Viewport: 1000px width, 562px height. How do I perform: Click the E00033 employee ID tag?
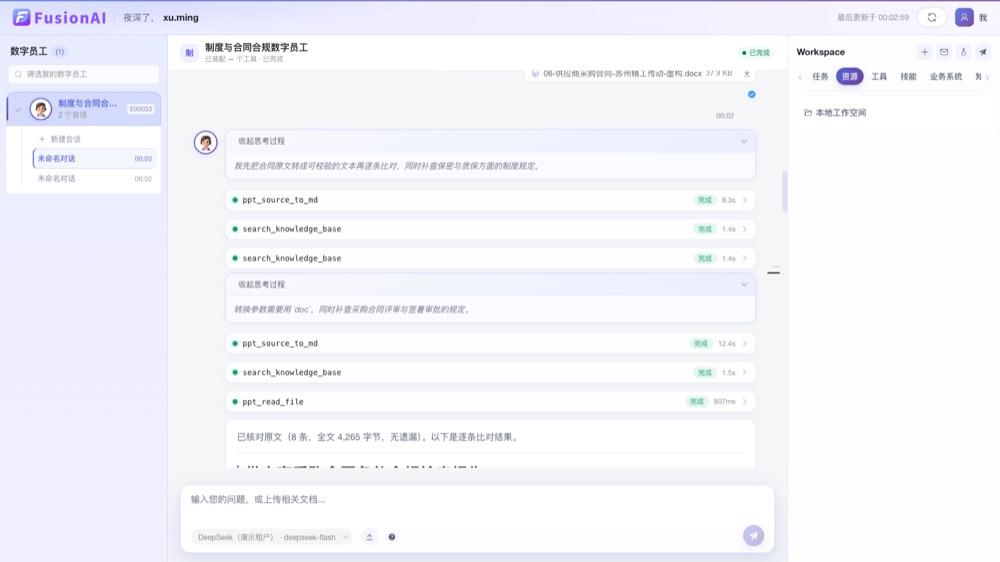click(x=140, y=109)
